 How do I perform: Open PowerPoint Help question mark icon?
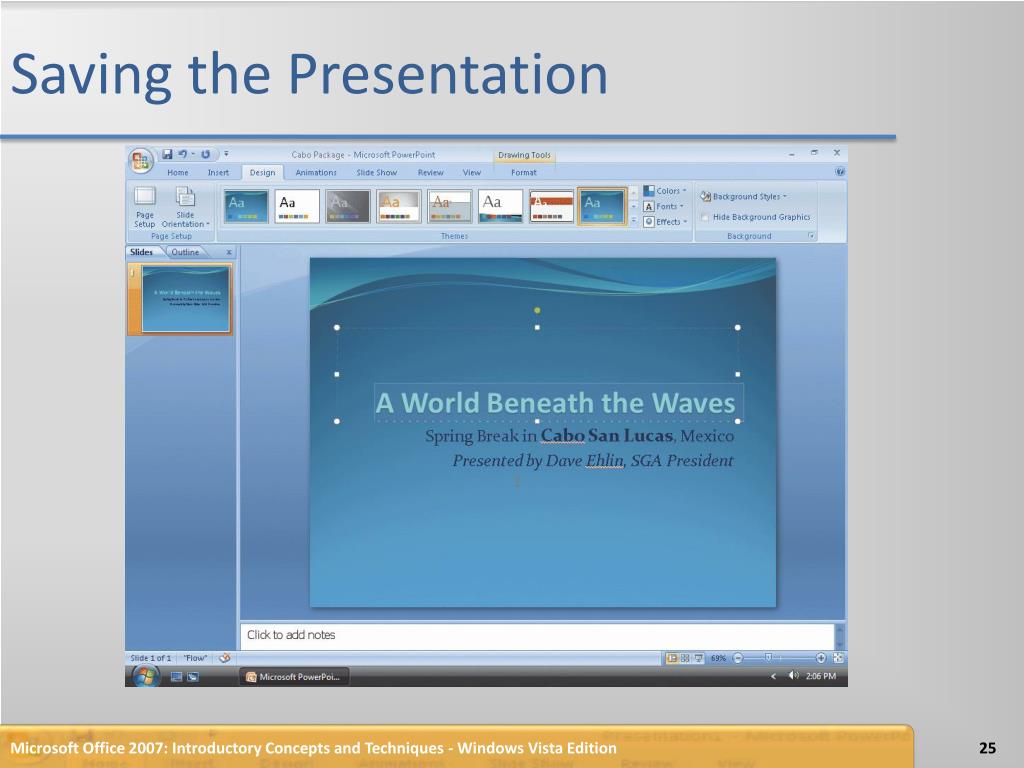coord(840,172)
